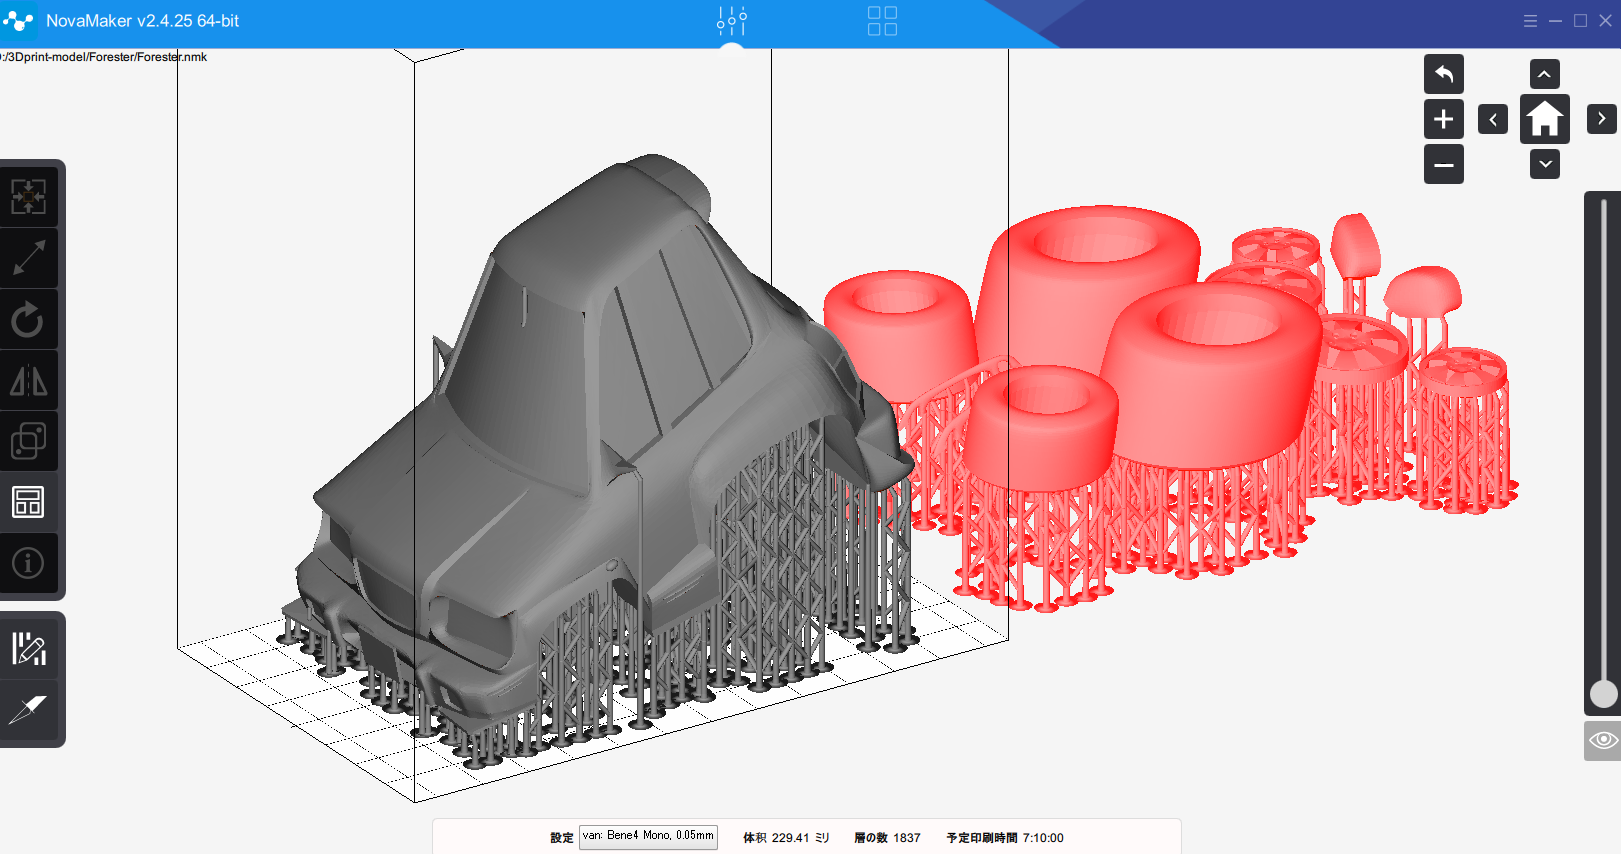This screenshot has height=854, width=1621.
Task: Rotate the view left with the chevron
Action: click(1492, 119)
